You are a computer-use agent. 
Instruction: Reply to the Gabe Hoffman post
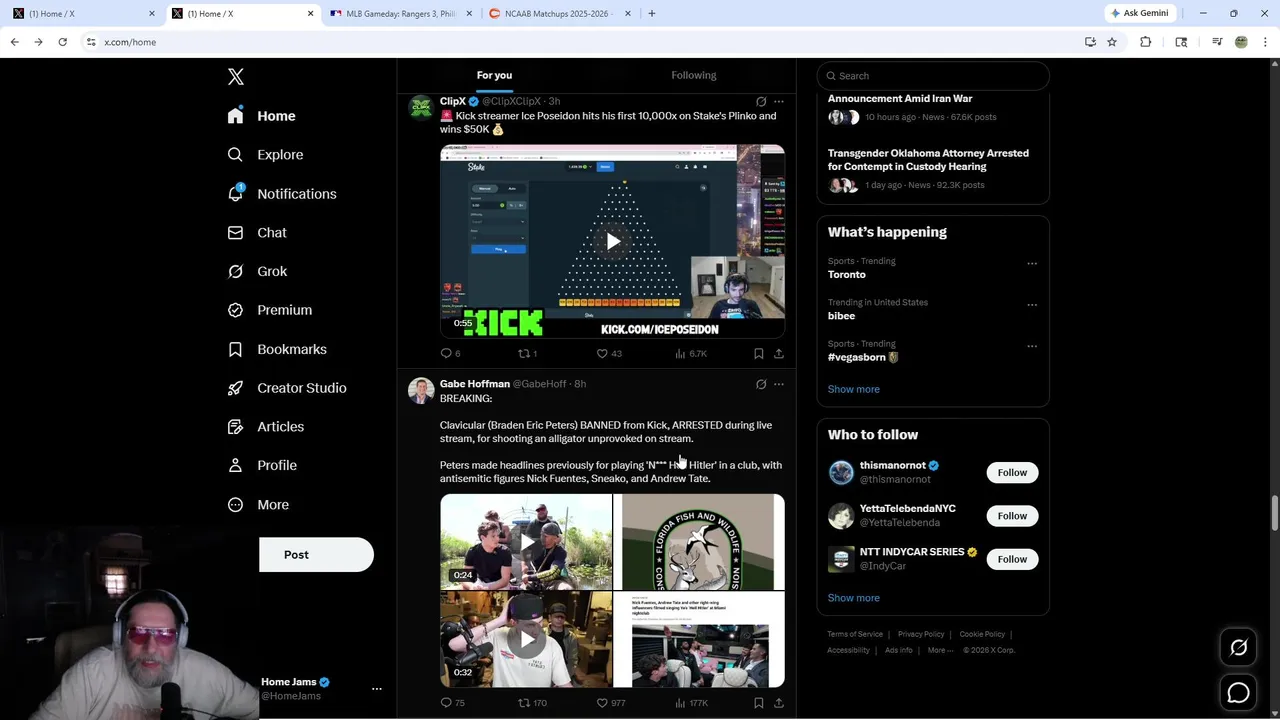click(x=446, y=703)
